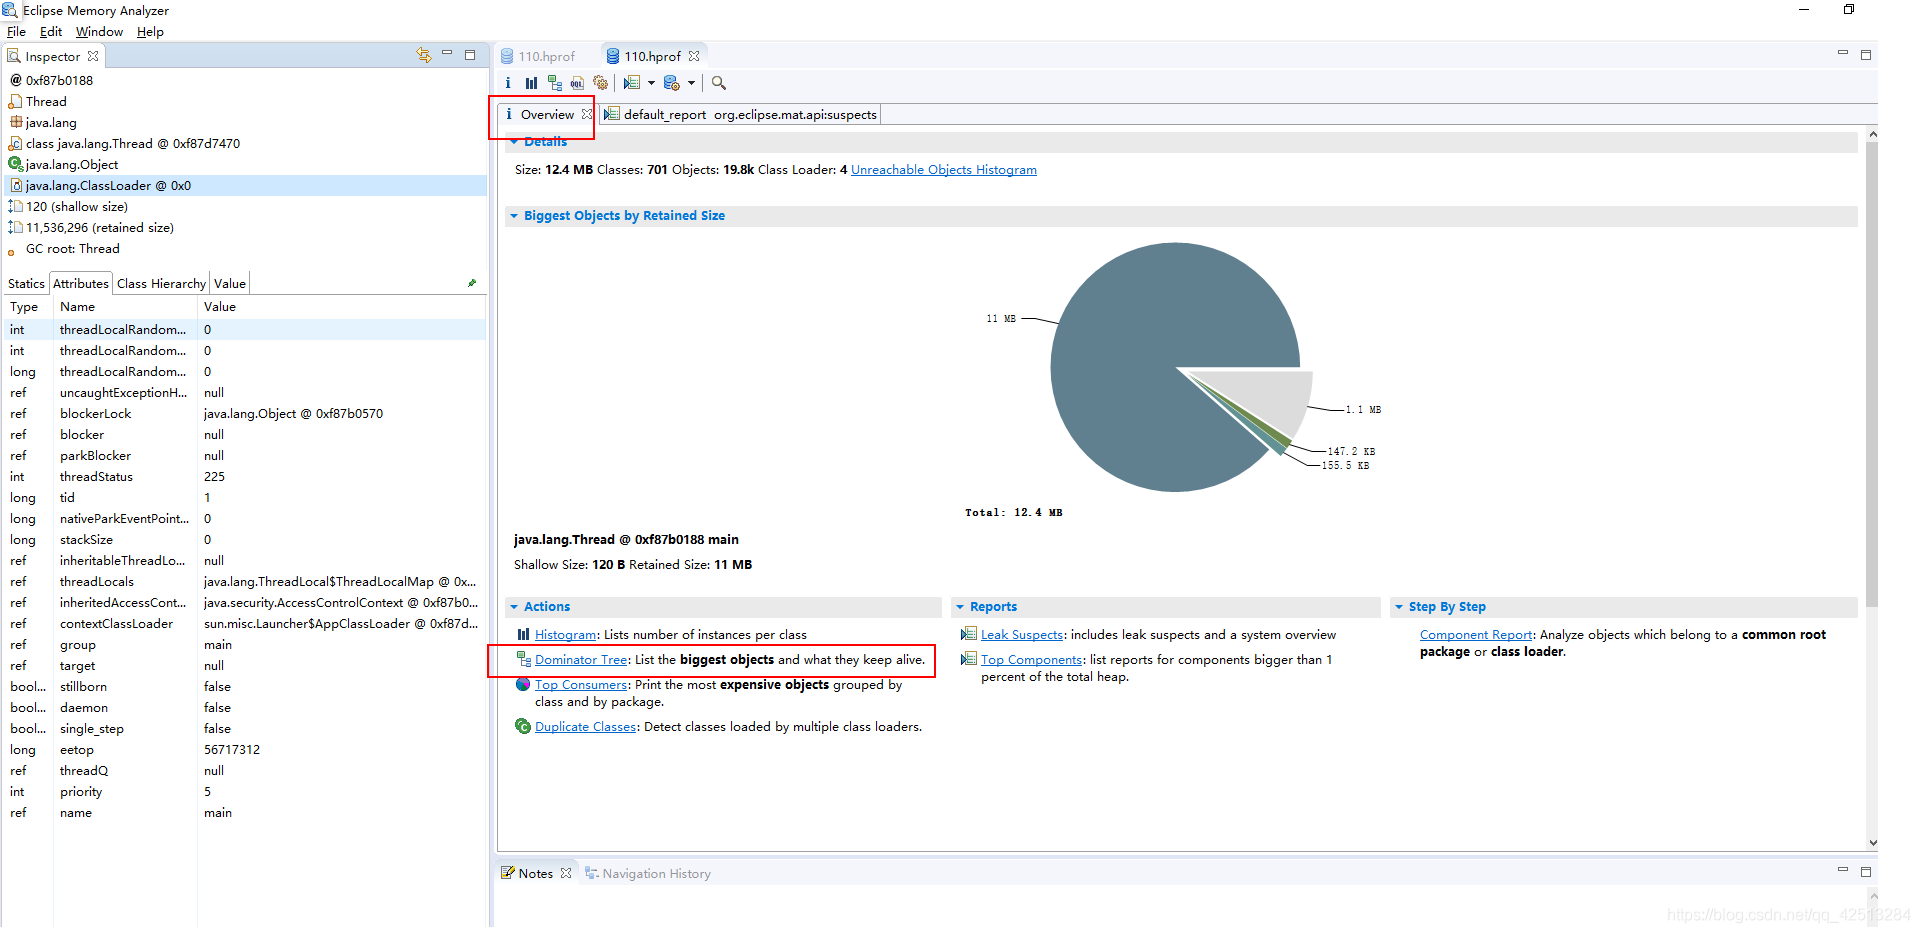Viewport: 1920px width, 933px height.
Task: Open the OQL query editor via the toolbar icon
Action: (577, 83)
